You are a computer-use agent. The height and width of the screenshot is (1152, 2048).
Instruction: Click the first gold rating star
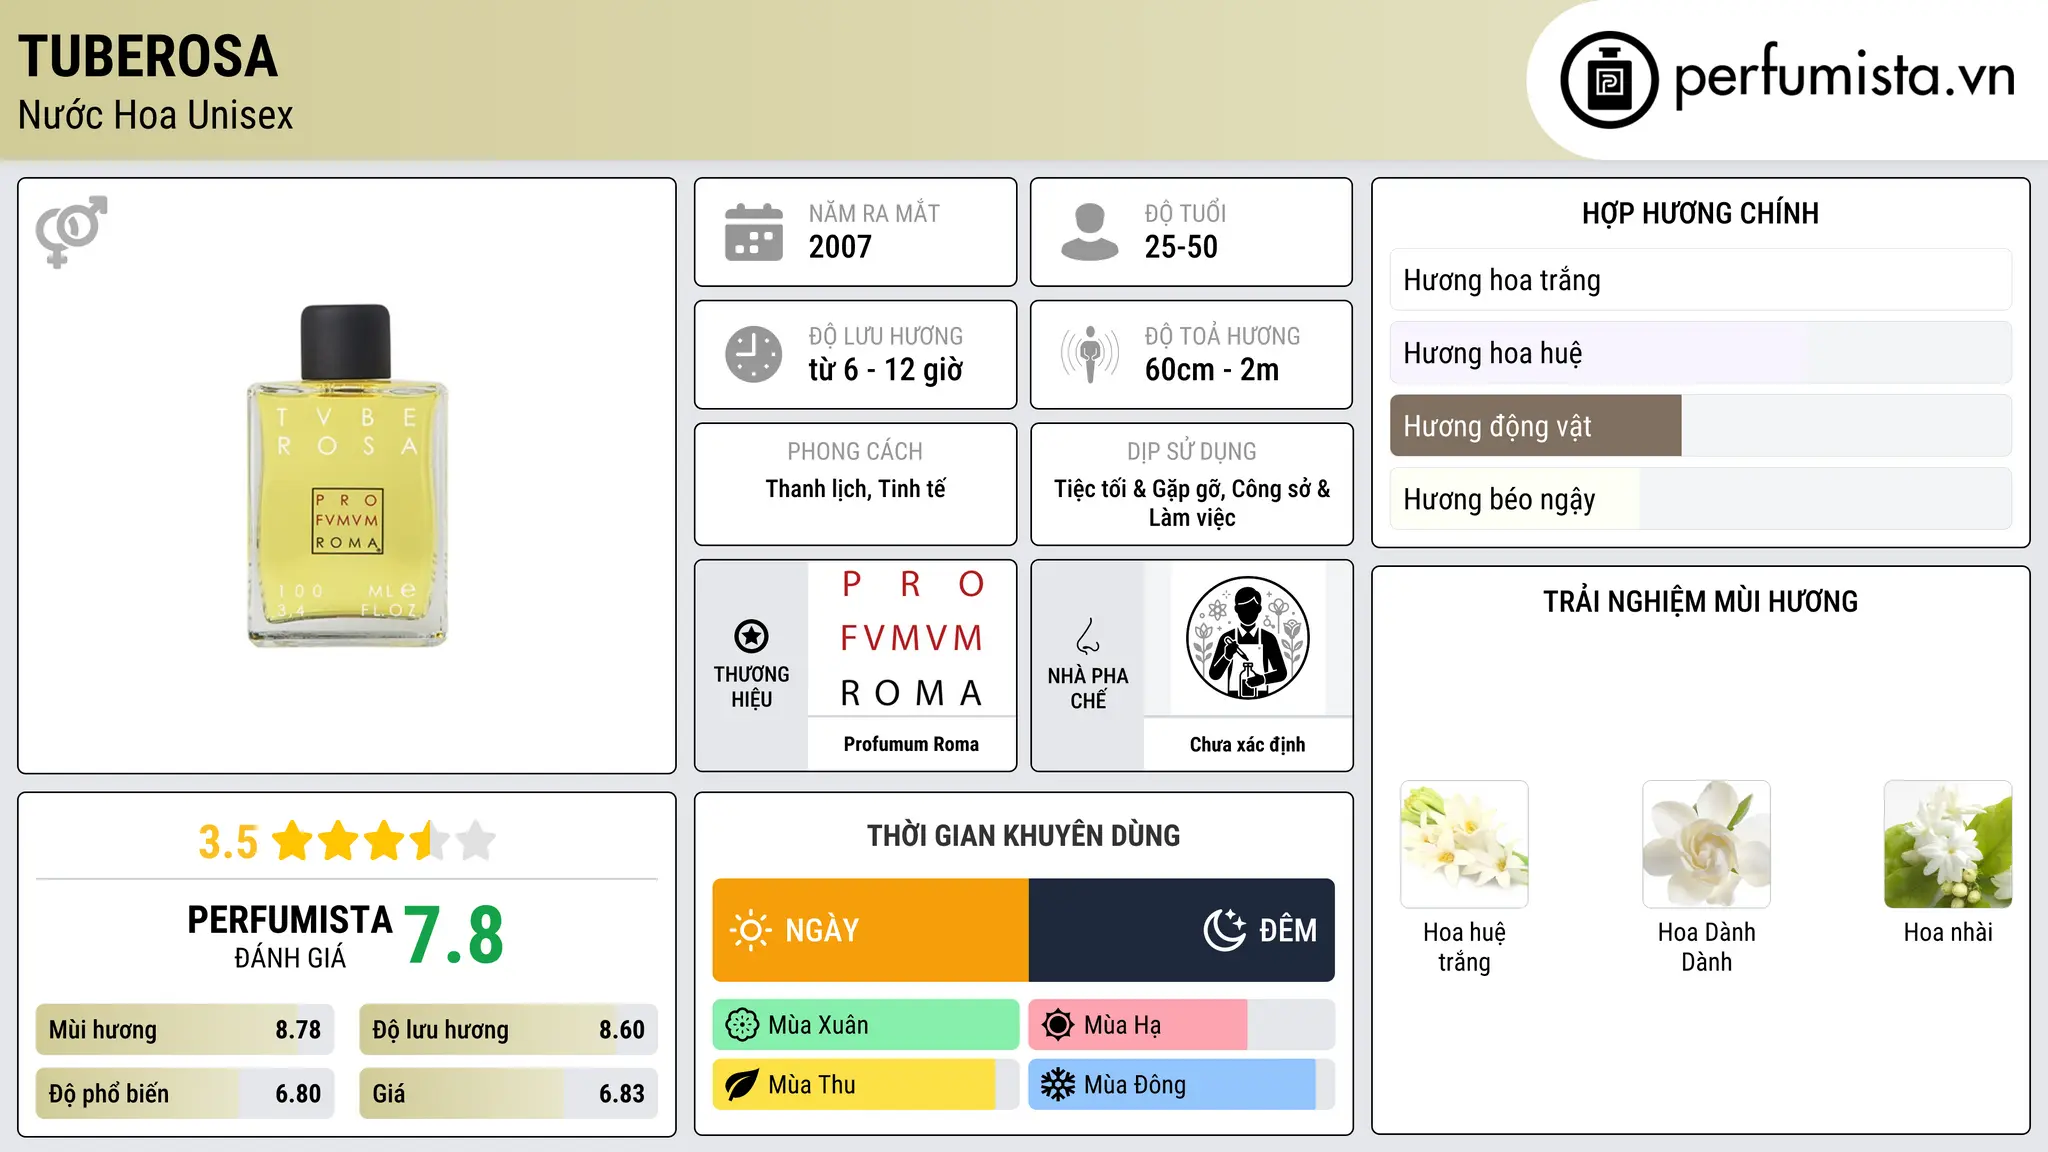(293, 841)
